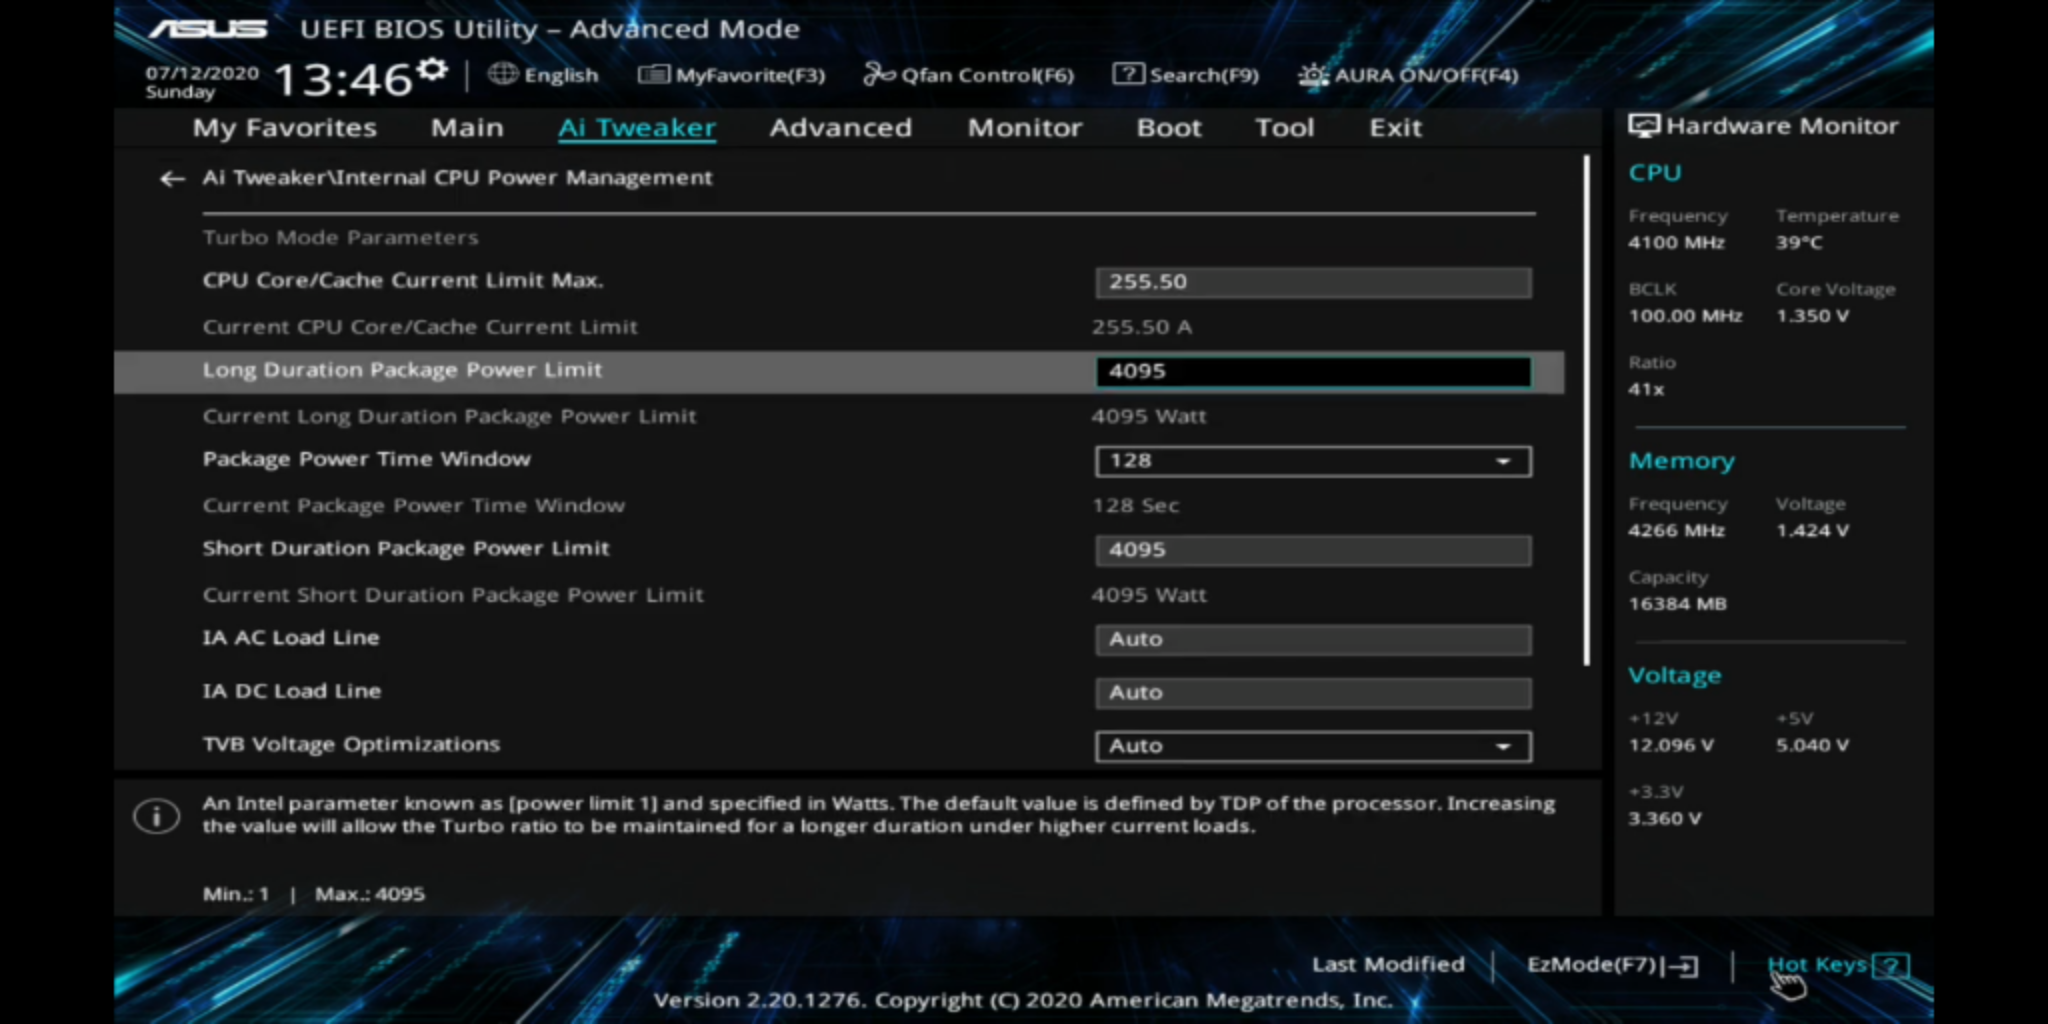Image resolution: width=2048 pixels, height=1024 pixels.
Task: Switch to EzMode(F7)
Action: pos(1611,965)
